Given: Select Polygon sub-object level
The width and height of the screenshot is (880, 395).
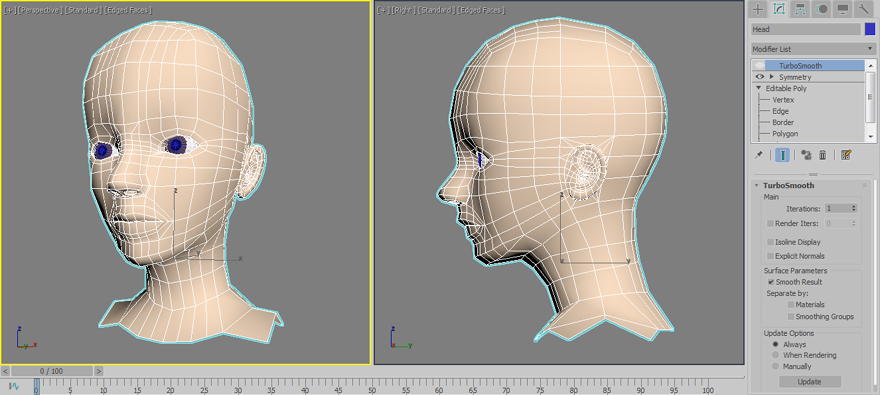Looking at the screenshot, I should pyautogui.click(x=785, y=134).
